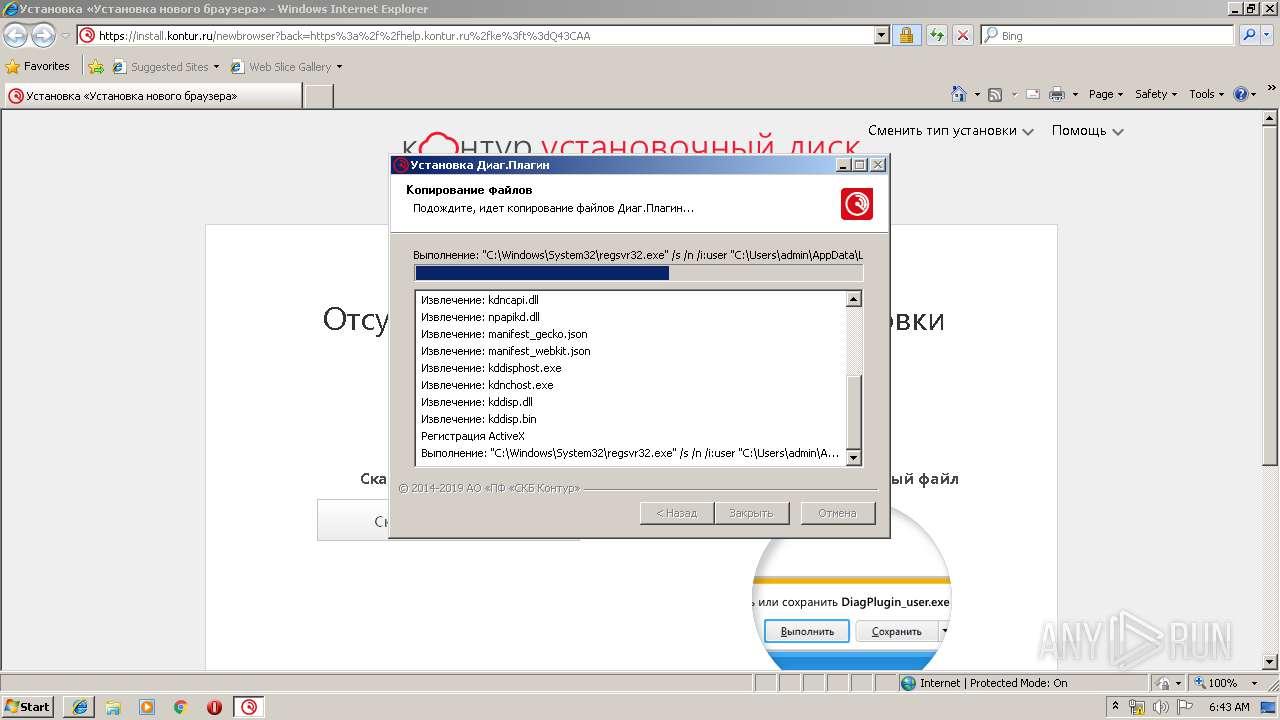Click the RSS feeds icon
This screenshot has height=720, width=1280.
(995, 94)
